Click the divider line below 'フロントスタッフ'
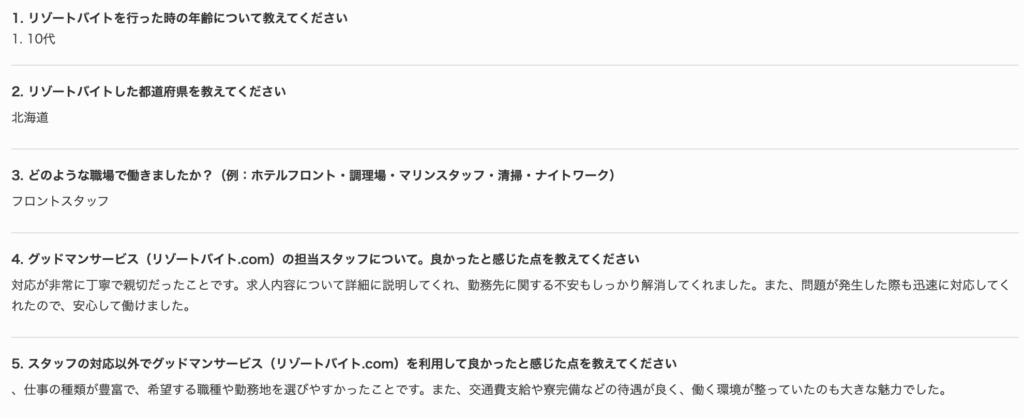Screen dimensions: 1024x418 (x=515, y=233)
